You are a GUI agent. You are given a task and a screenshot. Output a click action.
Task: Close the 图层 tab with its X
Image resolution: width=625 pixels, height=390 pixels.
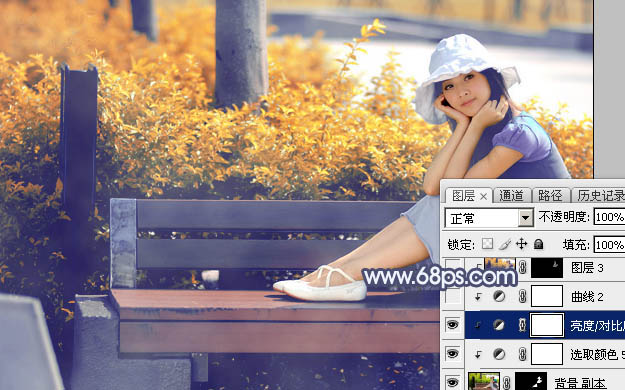(x=483, y=196)
